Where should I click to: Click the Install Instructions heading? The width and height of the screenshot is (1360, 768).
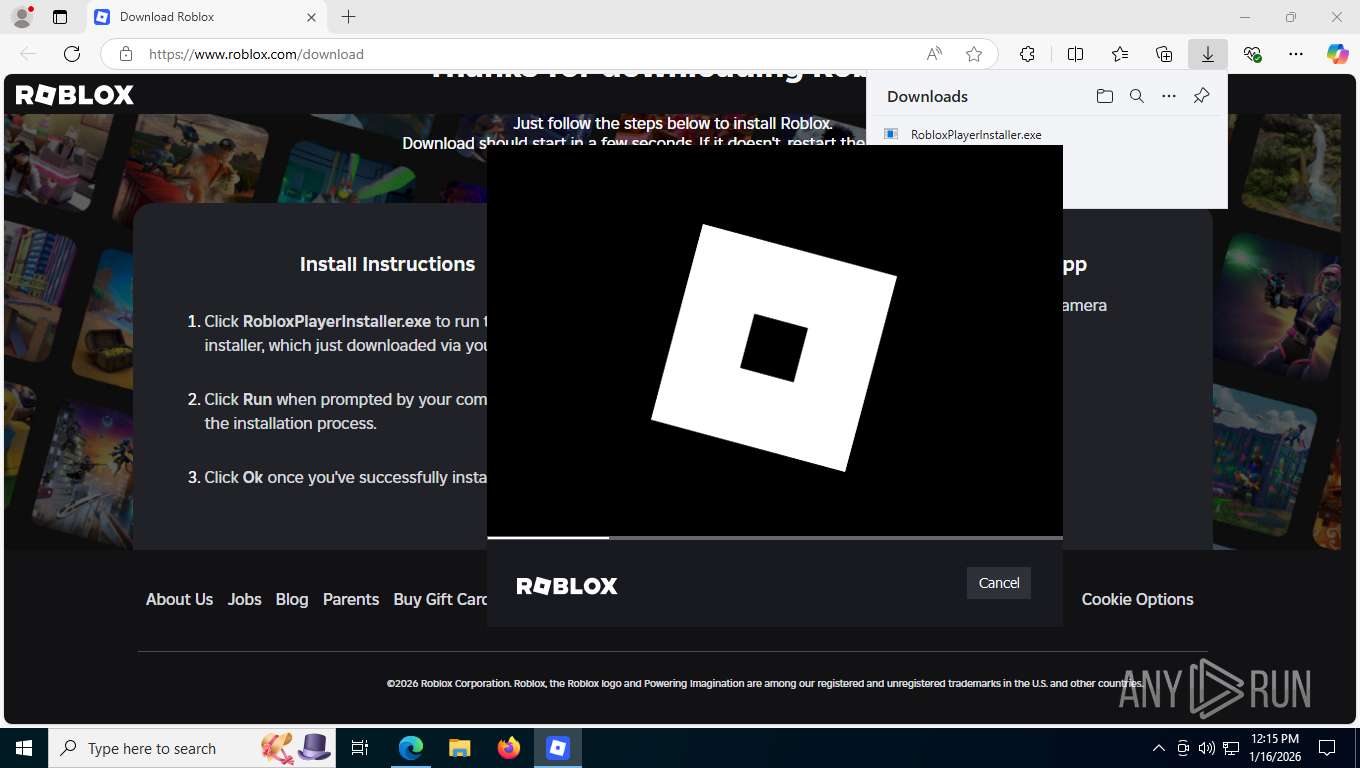pos(387,264)
